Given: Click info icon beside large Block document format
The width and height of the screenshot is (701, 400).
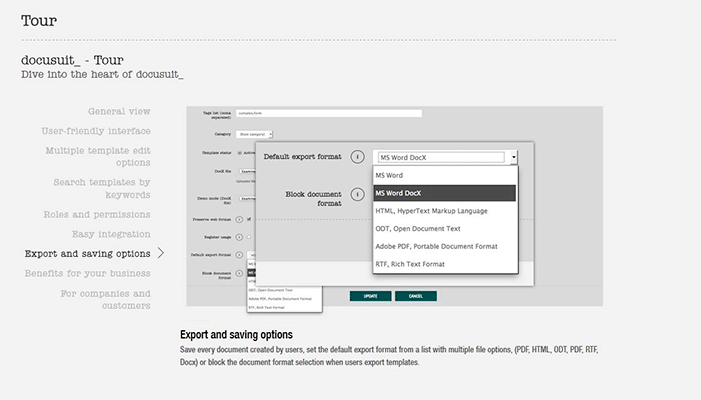Looking at the screenshot, I should 357,194.
